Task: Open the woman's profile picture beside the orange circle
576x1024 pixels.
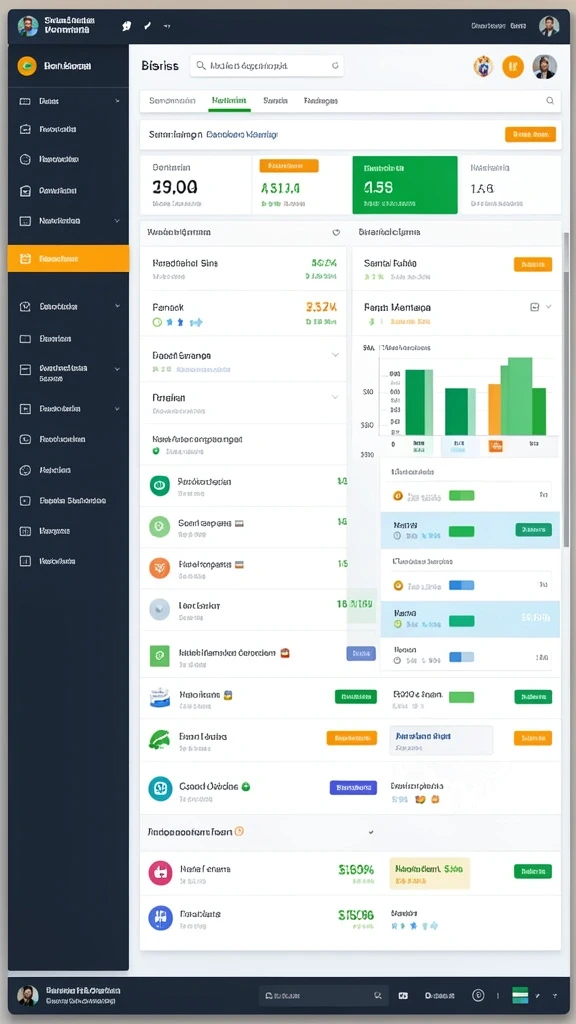Action: pos(545,66)
